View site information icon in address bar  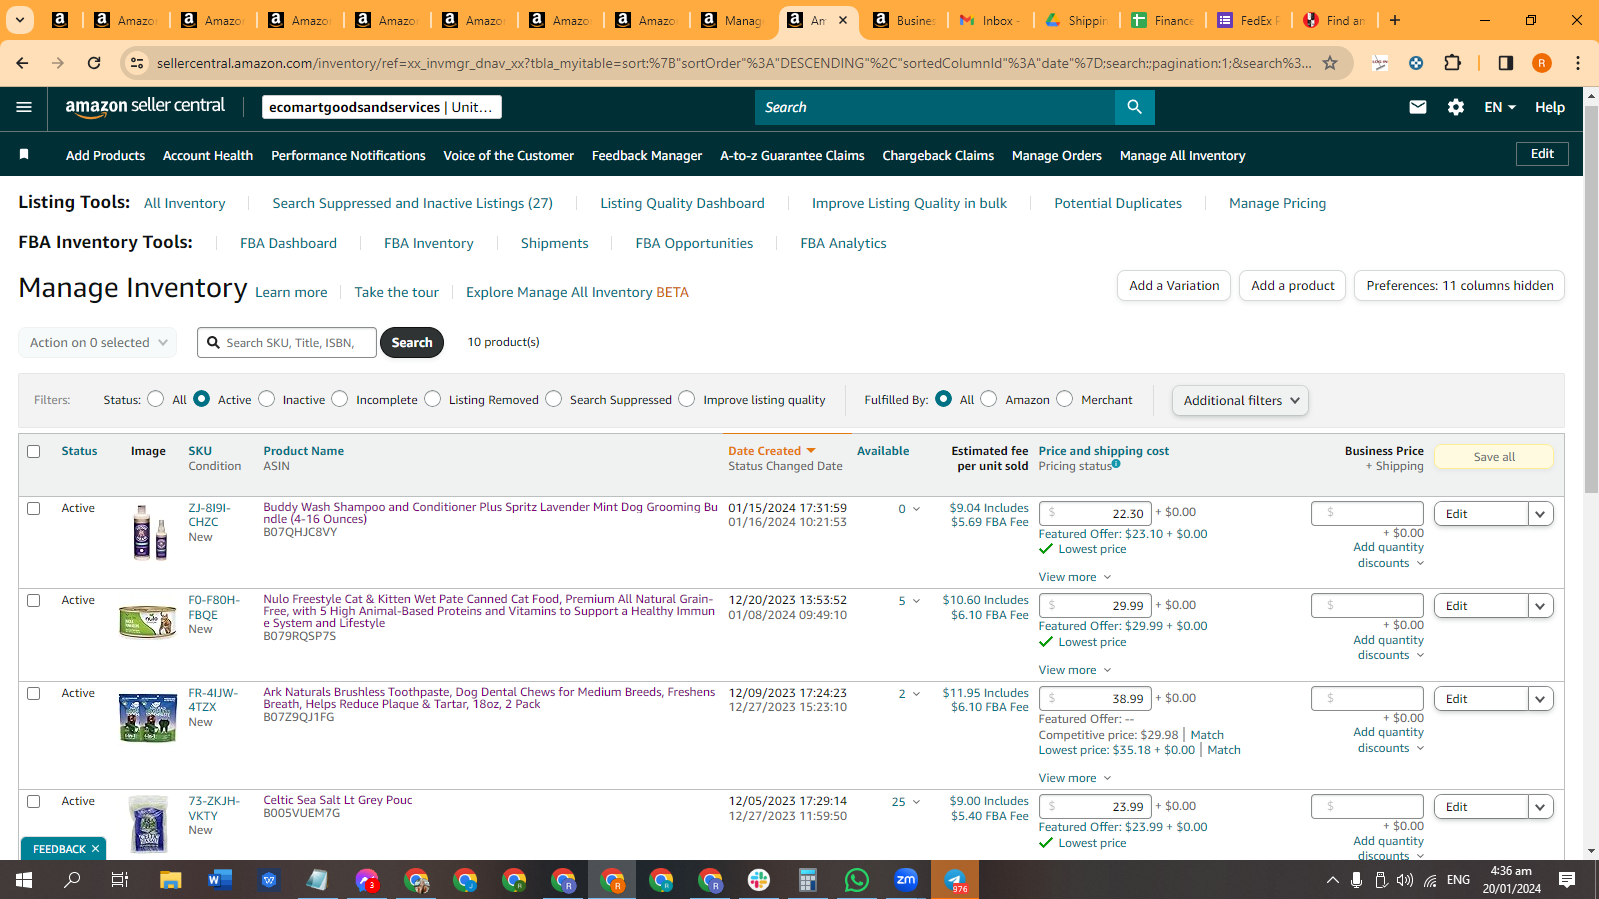pyautogui.click(x=138, y=63)
